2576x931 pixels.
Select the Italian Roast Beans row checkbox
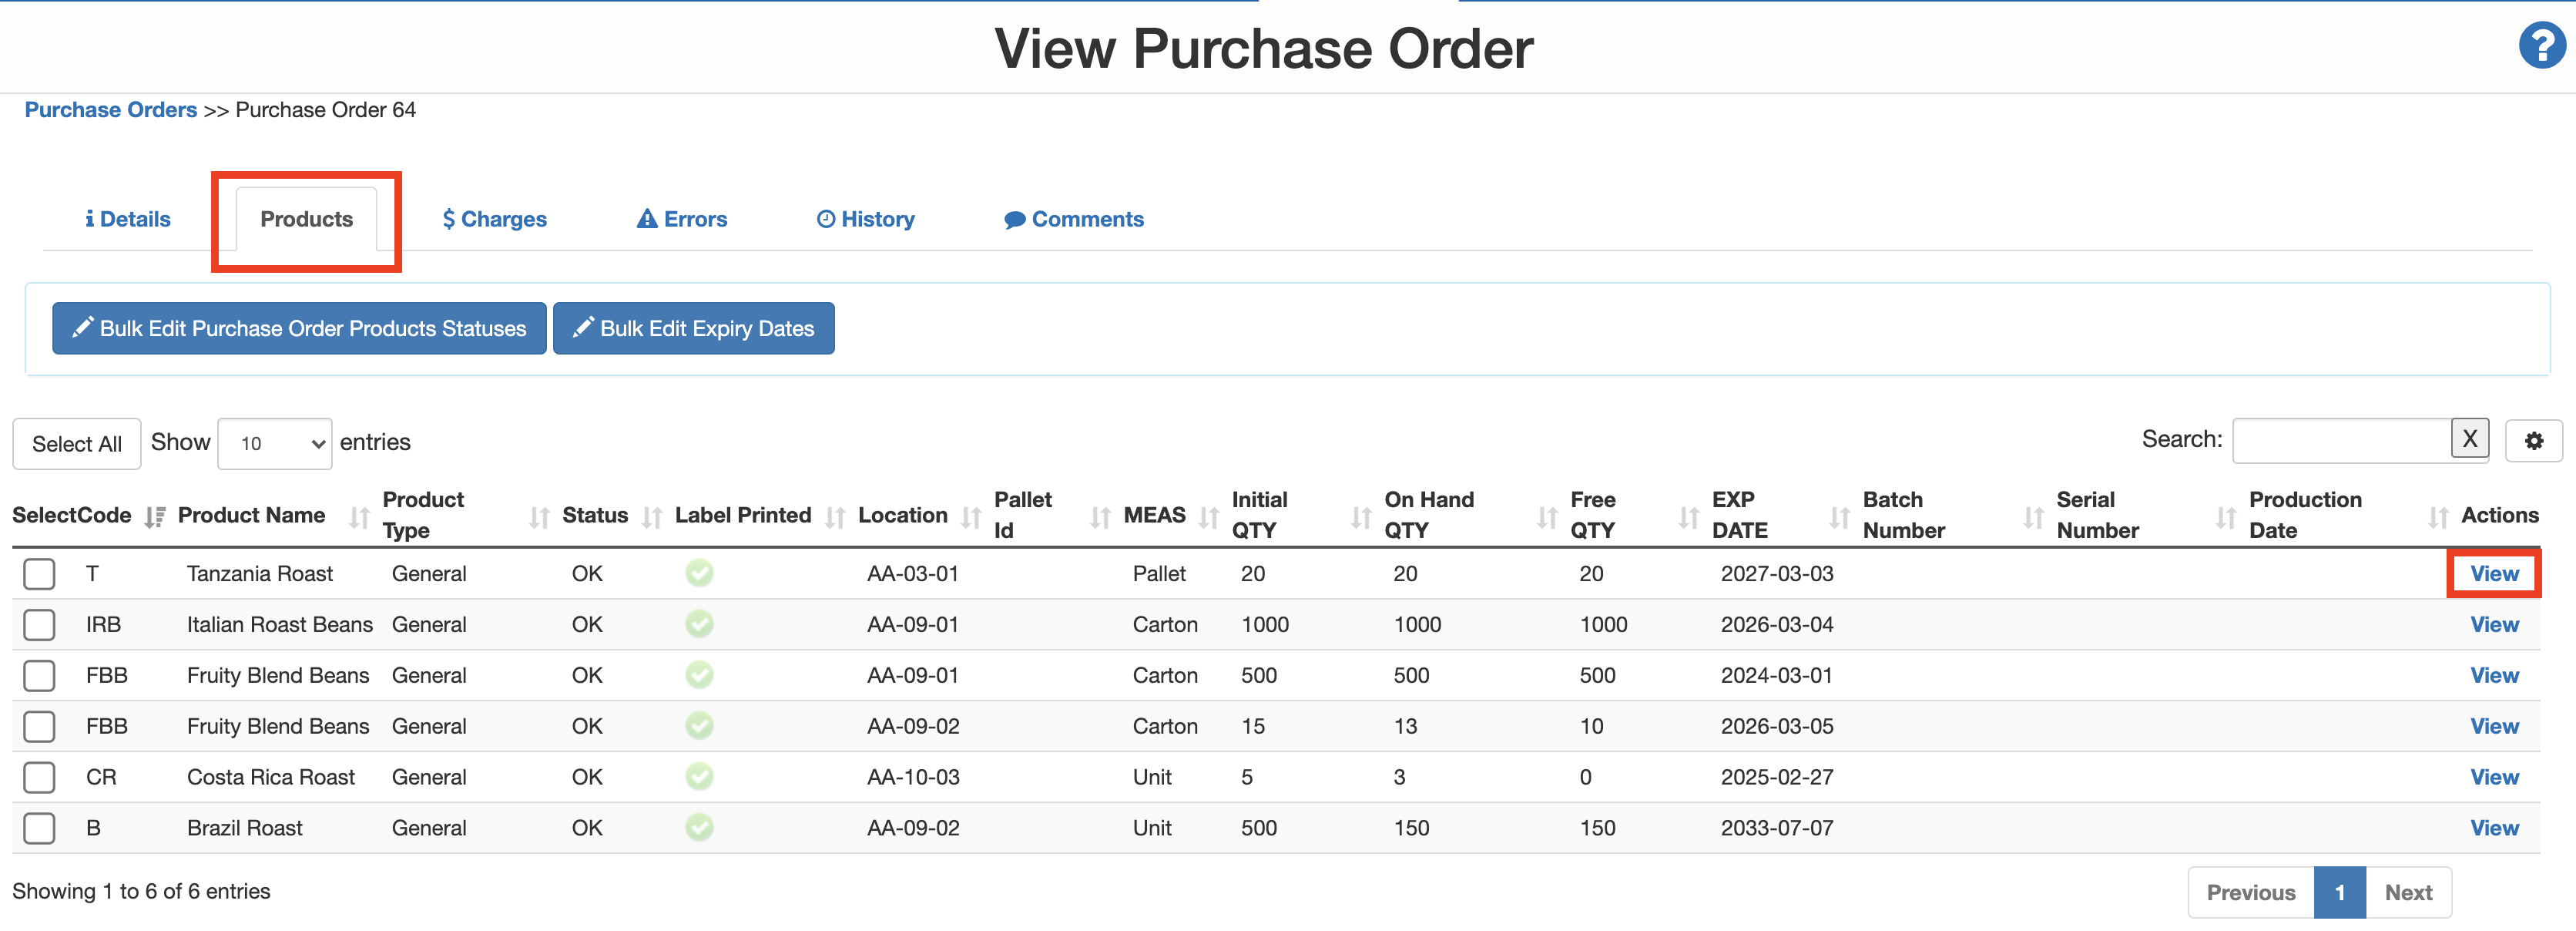39,625
